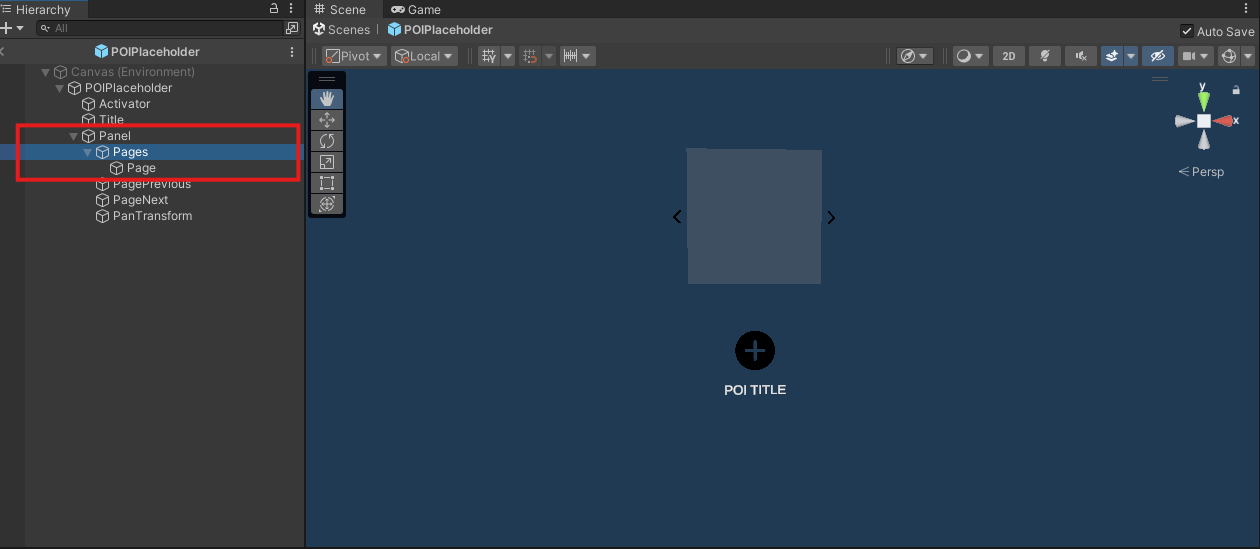1260x549 pixels.
Task: Click the next page arrow in scene
Action: (x=831, y=217)
